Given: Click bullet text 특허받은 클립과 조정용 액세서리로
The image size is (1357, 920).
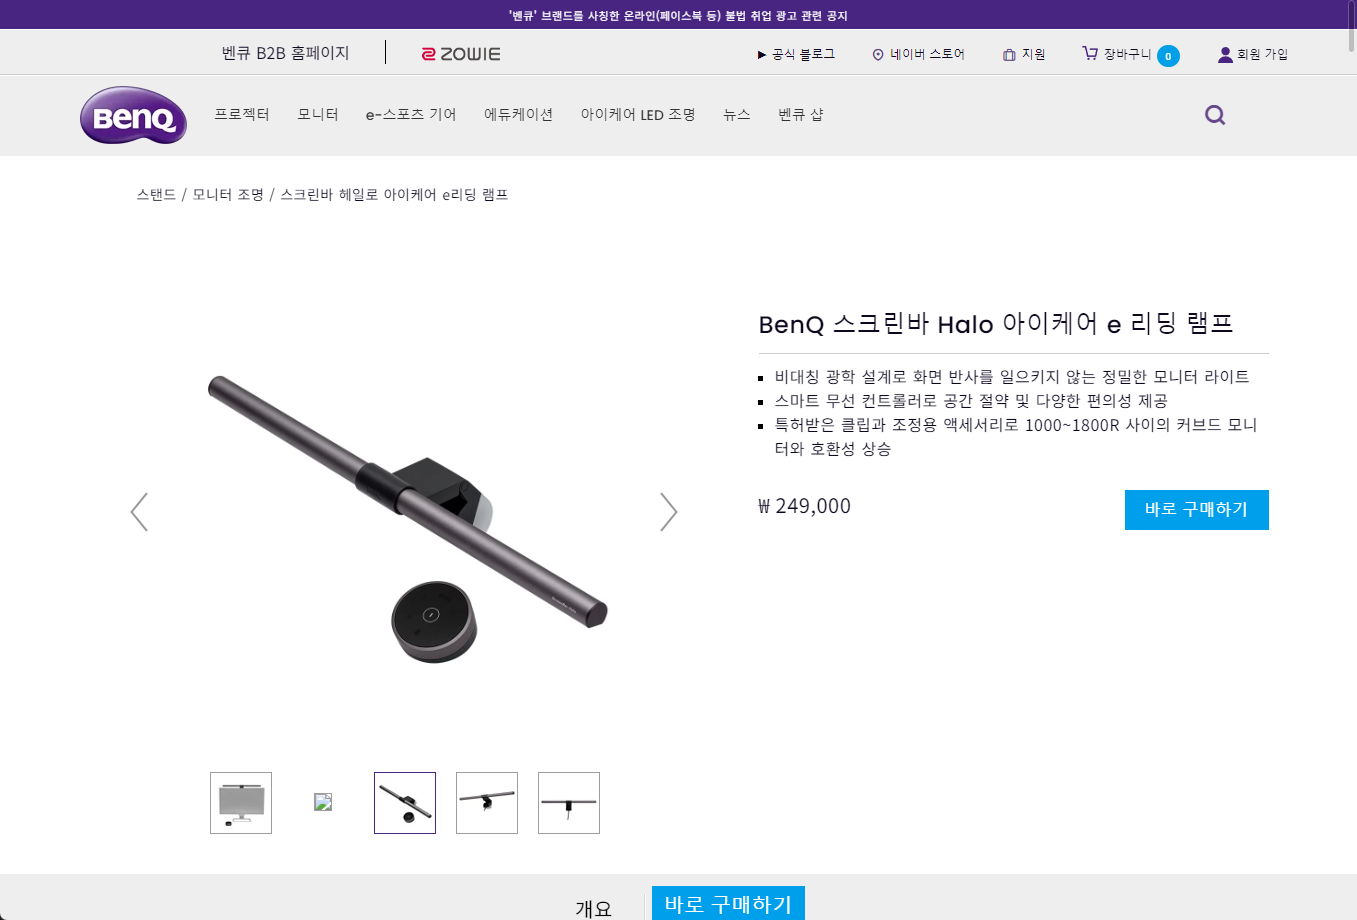Looking at the screenshot, I should (1016, 437).
